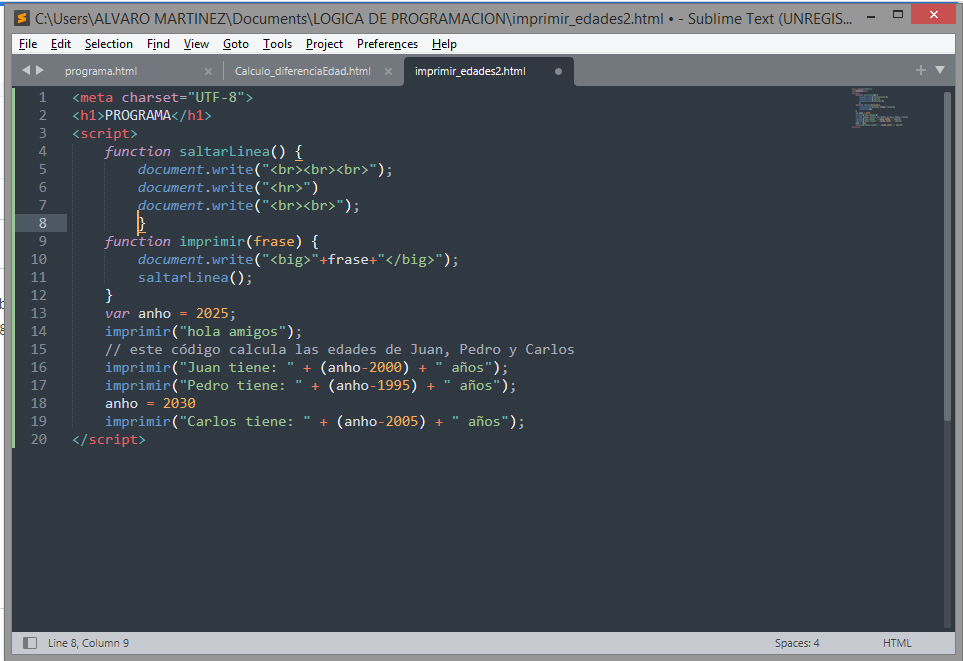Image resolution: width=963 pixels, height=661 pixels.
Task: Switch to the Calculo_diferenciaEdad.html tab
Action: click(303, 71)
